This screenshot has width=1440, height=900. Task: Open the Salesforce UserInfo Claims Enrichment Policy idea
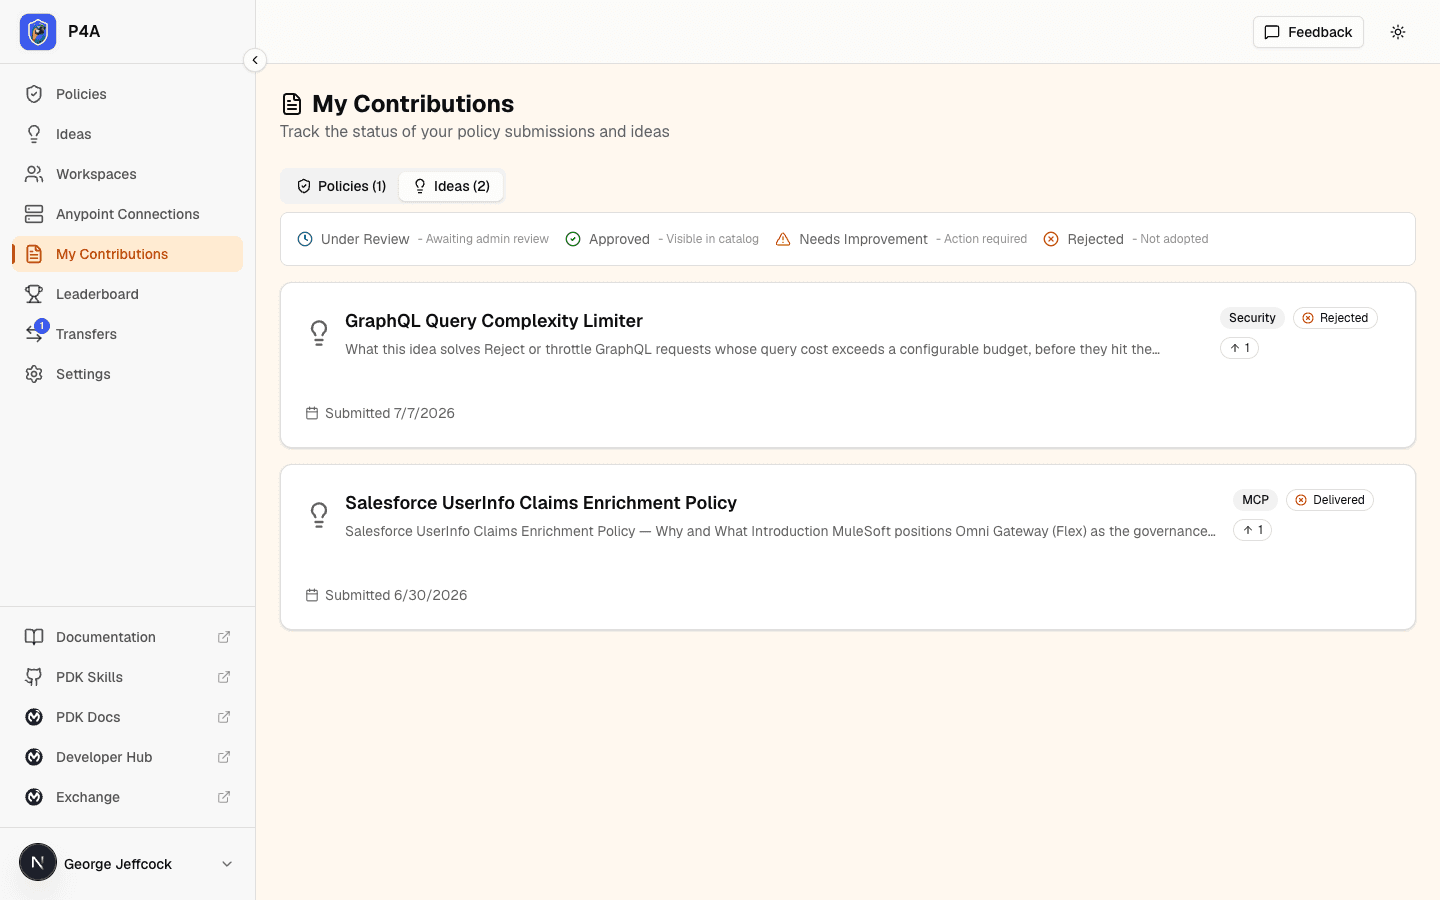tap(541, 503)
